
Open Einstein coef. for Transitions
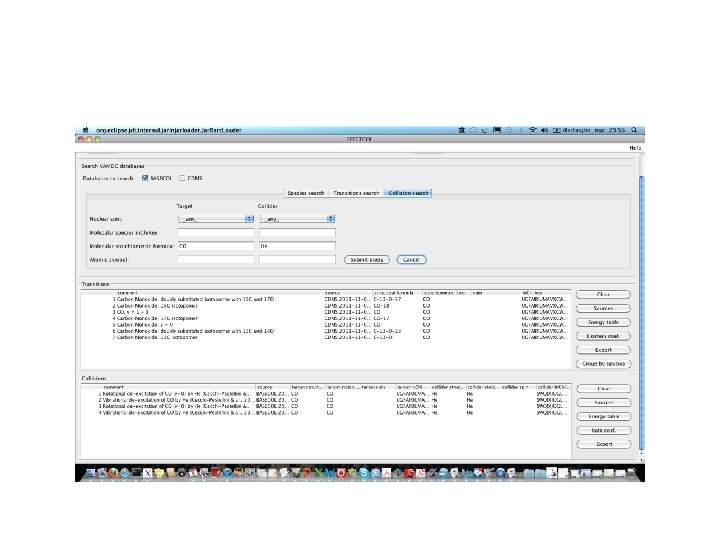tap(603, 336)
